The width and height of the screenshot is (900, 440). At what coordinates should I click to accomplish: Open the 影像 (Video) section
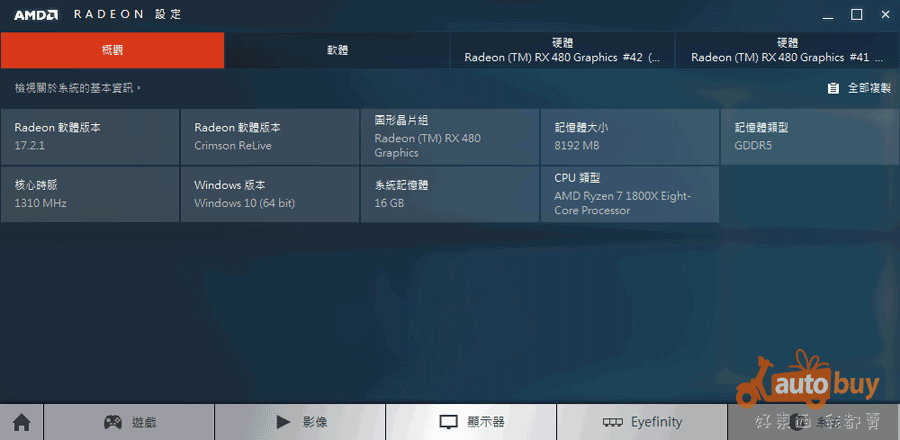(x=300, y=422)
